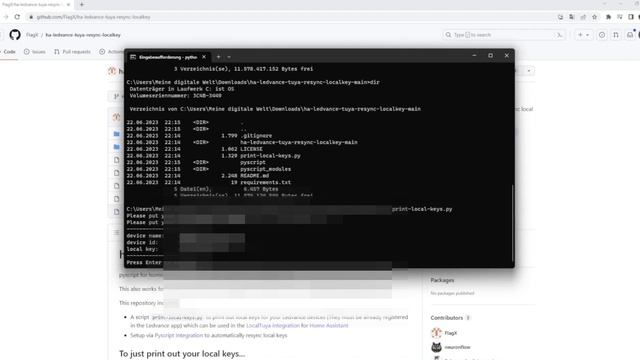
Task: Select the Eingabeaufforderung - python terminal tab
Action: pyautogui.click(x=168, y=57)
